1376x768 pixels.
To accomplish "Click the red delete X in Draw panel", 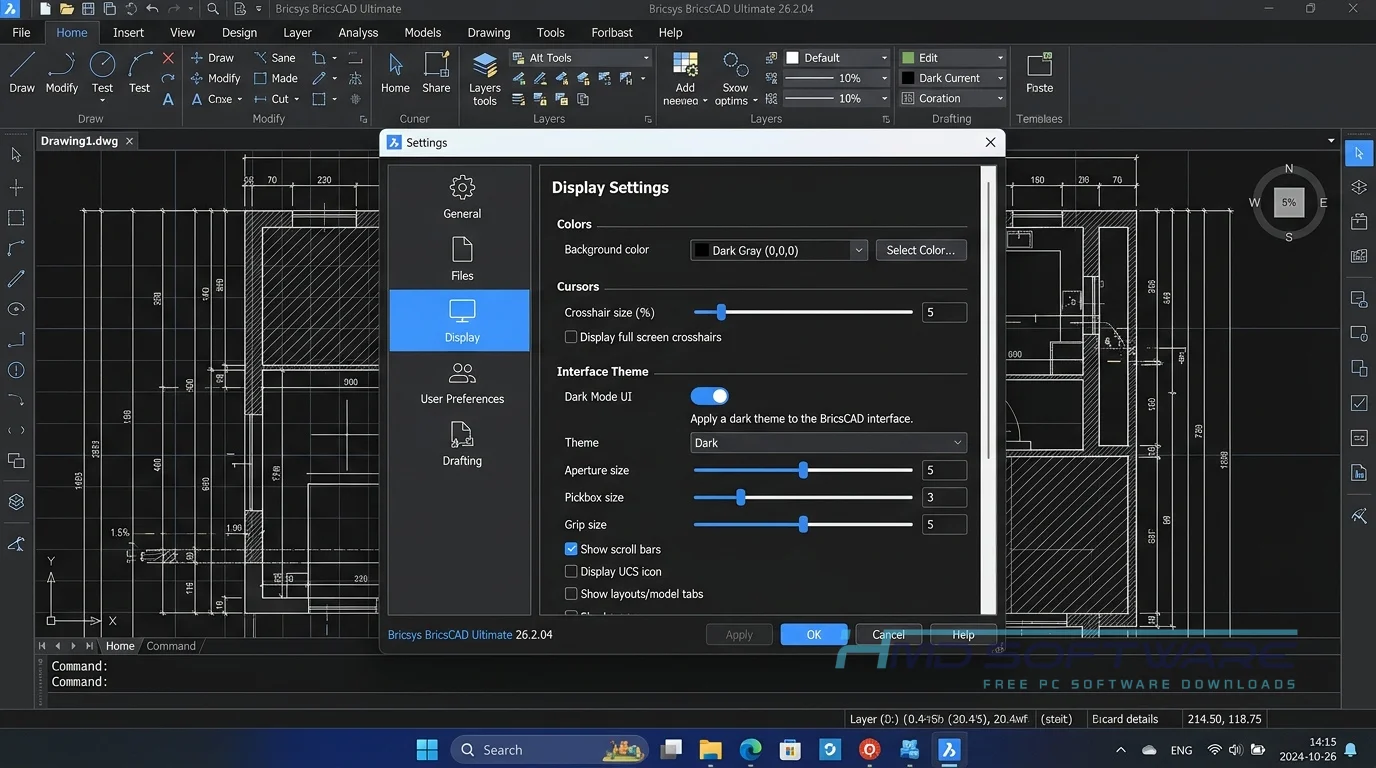I will click(x=168, y=58).
